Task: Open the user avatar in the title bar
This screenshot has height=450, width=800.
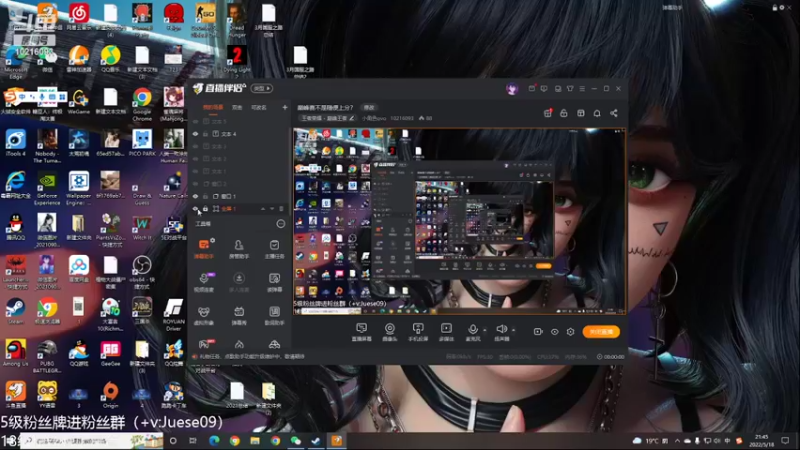Action: click(x=512, y=89)
